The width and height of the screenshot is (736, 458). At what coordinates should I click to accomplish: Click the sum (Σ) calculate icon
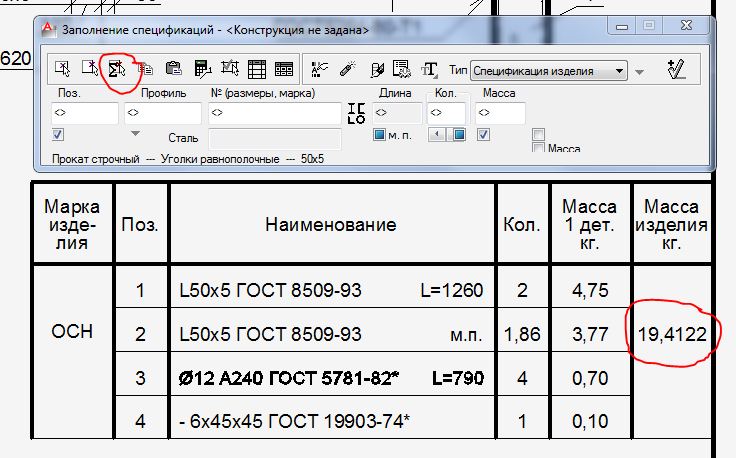[116, 69]
